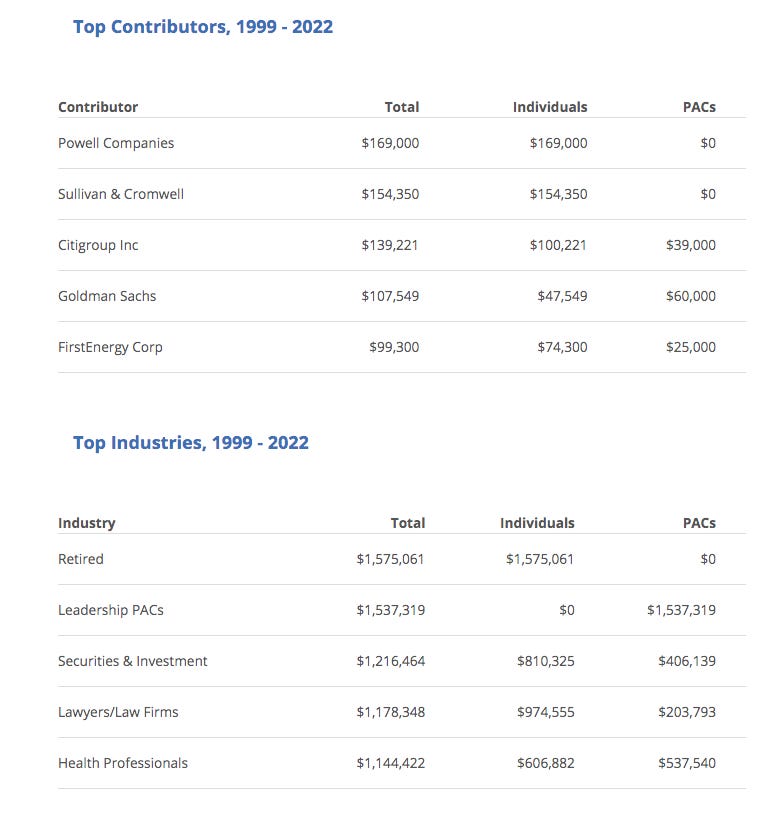Screen dimensions: 764x820
Task: Select Health Professionals total $1,144,422
Action: coord(391,763)
